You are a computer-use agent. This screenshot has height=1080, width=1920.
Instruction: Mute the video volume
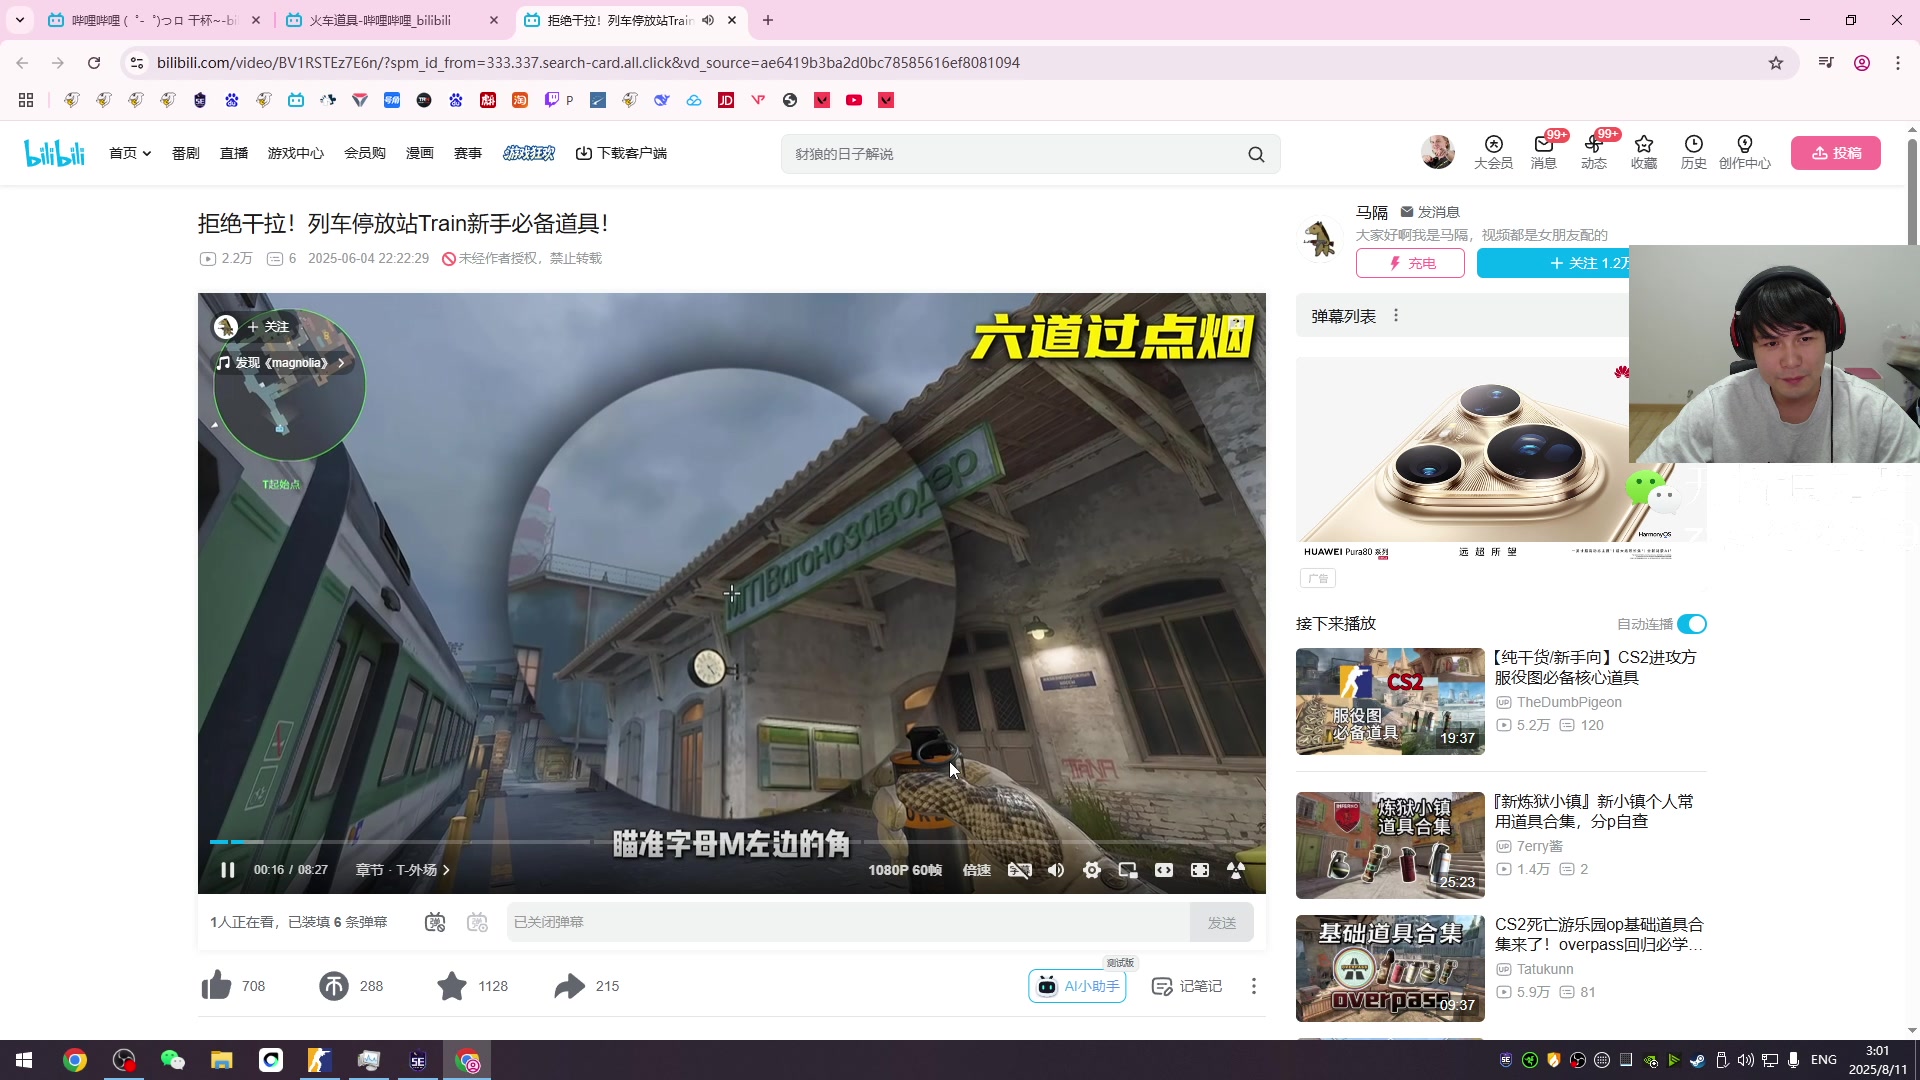1056,870
